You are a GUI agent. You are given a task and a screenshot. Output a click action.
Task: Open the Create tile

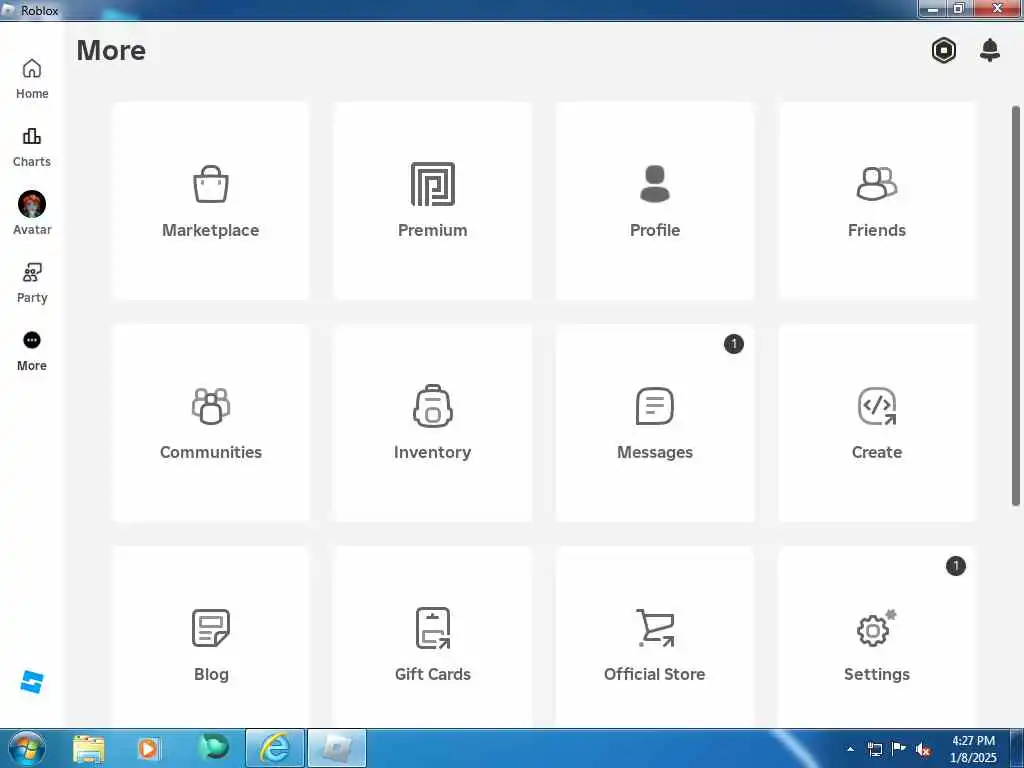coord(876,423)
